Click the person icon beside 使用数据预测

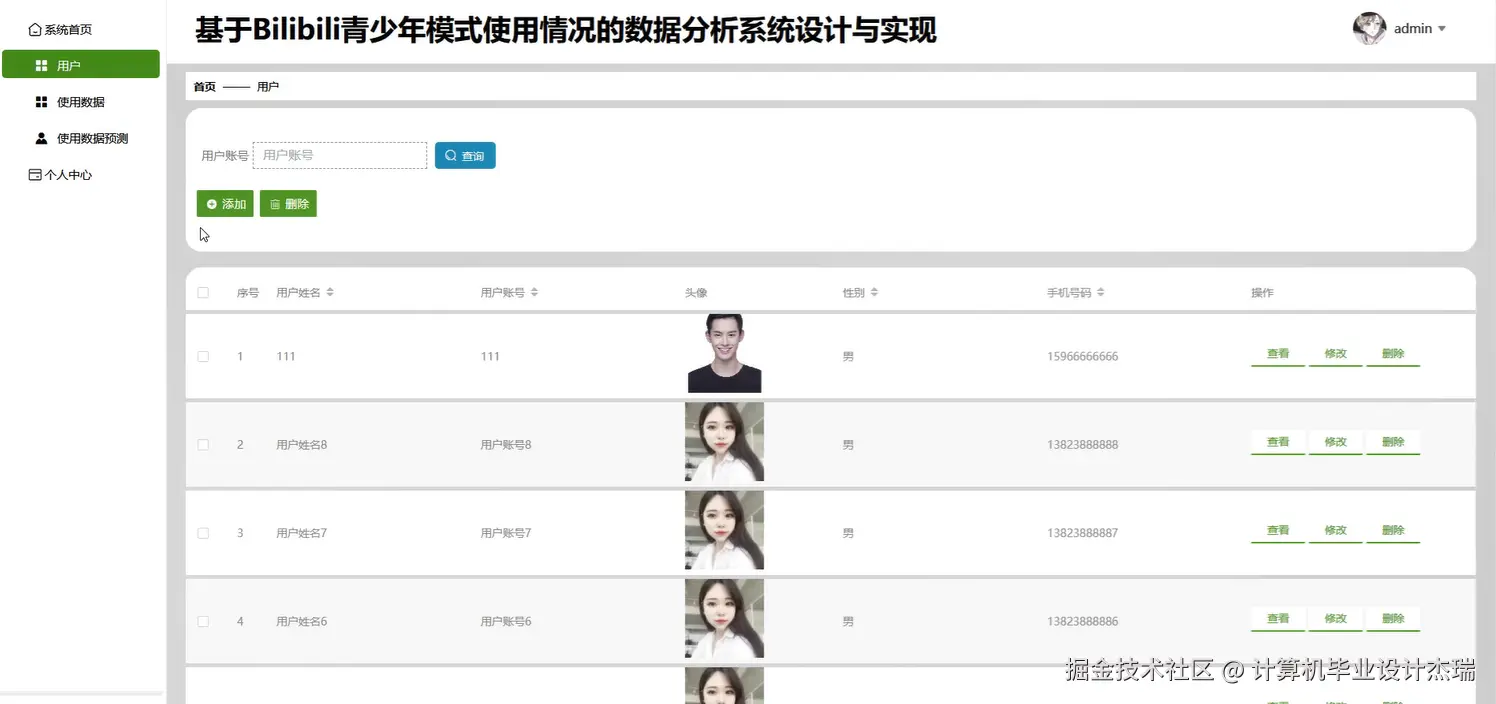tap(41, 138)
